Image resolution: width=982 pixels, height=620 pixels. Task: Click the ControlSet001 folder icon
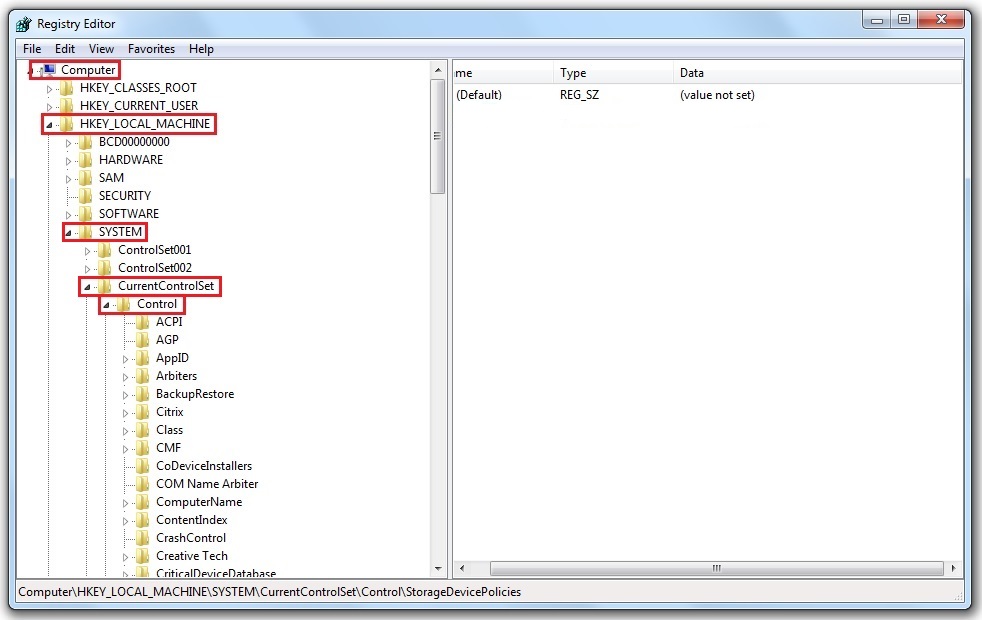pos(105,250)
